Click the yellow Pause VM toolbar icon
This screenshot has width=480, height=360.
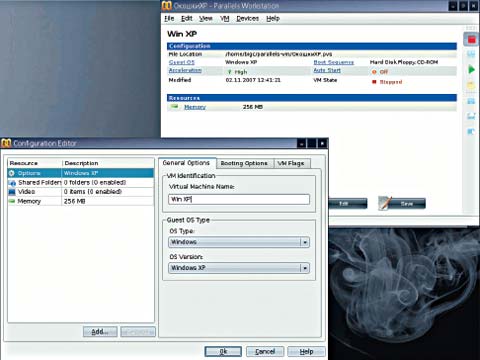click(x=471, y=85)
